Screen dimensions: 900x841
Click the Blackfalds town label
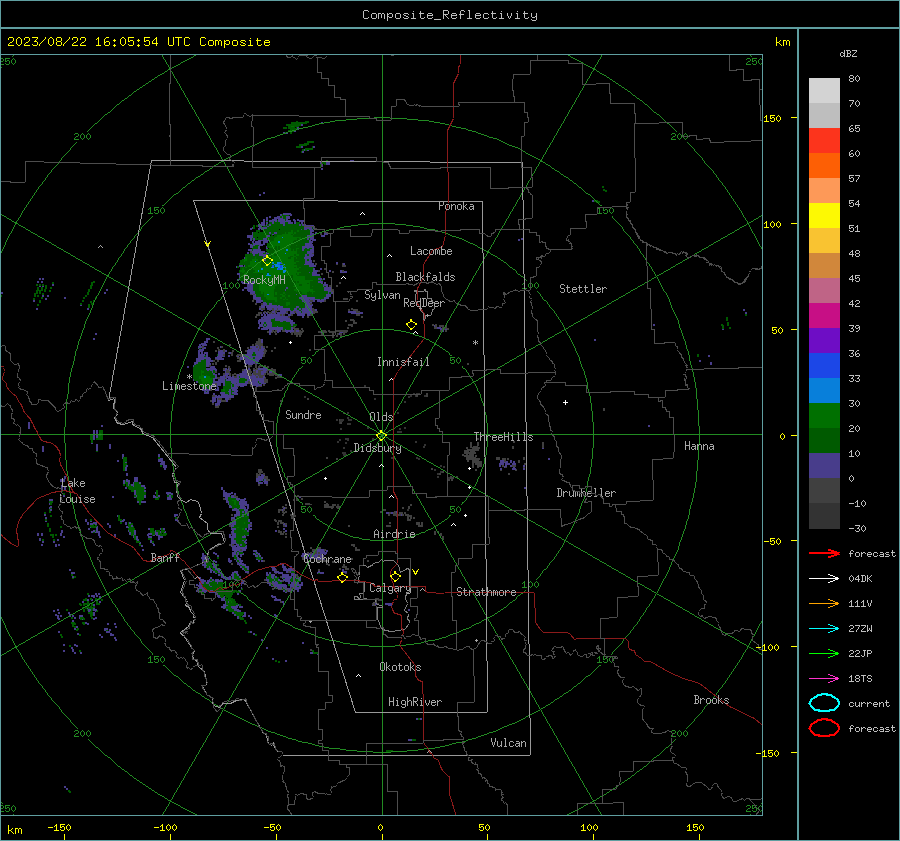pyautogui.click(x=425, y=277)
